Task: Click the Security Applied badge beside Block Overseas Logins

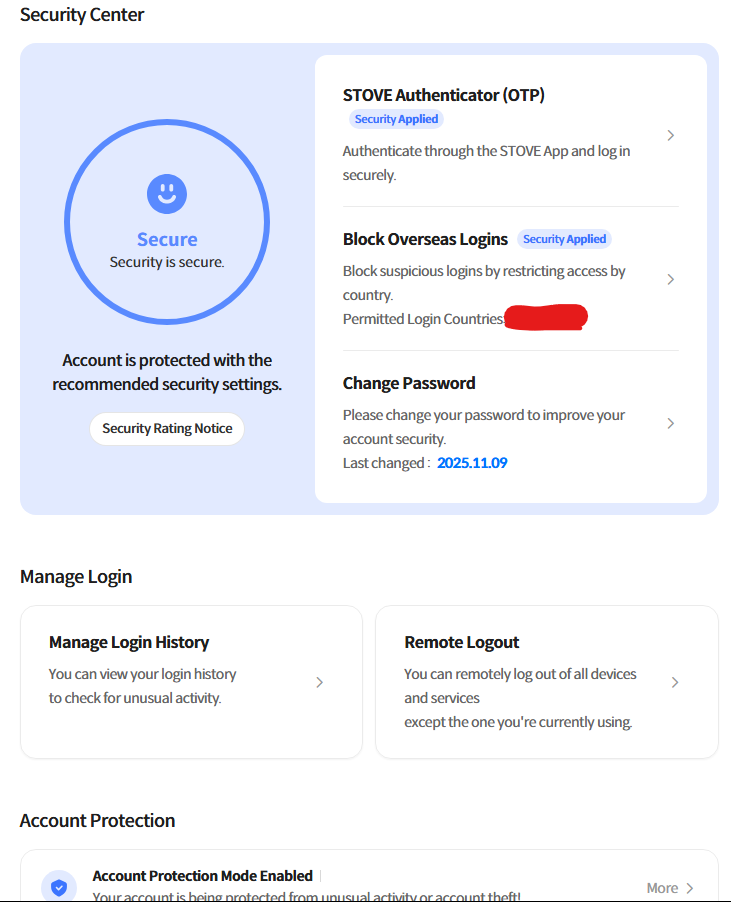Action: click(x=564, y=239)
